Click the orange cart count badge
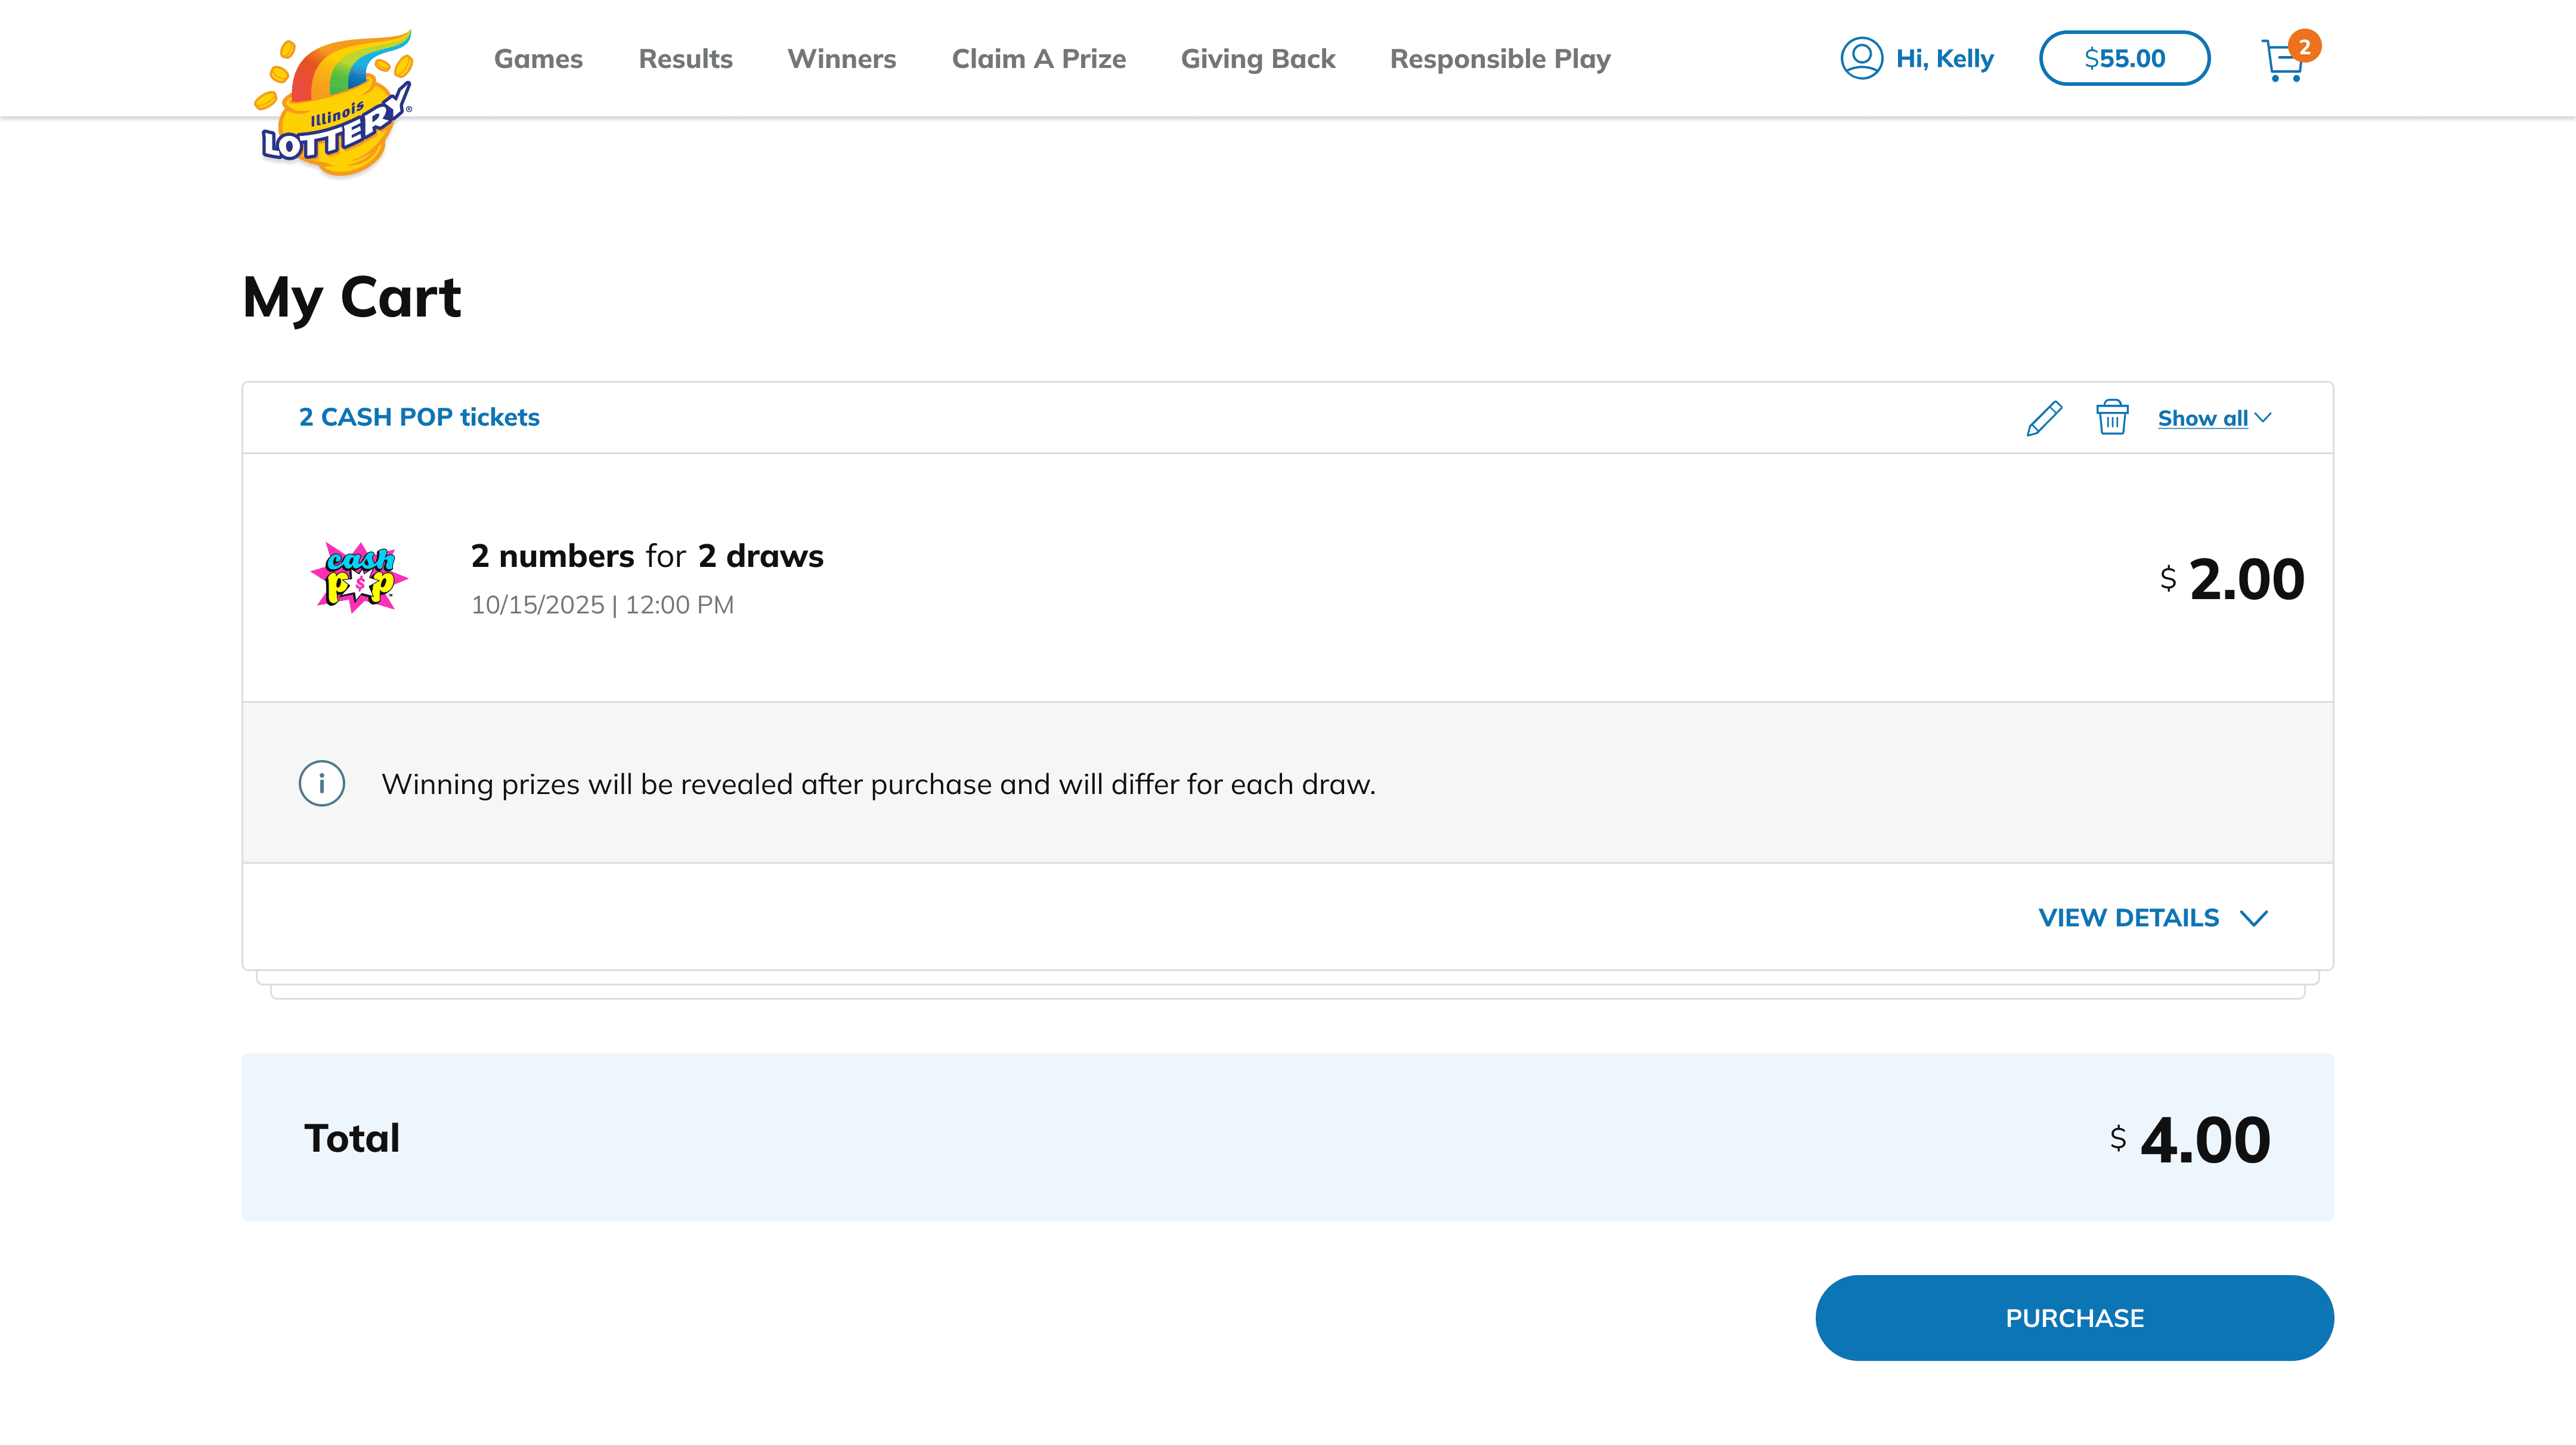The height and width of the screenshot is (1445, 2576). click(x=2304, y=46)
